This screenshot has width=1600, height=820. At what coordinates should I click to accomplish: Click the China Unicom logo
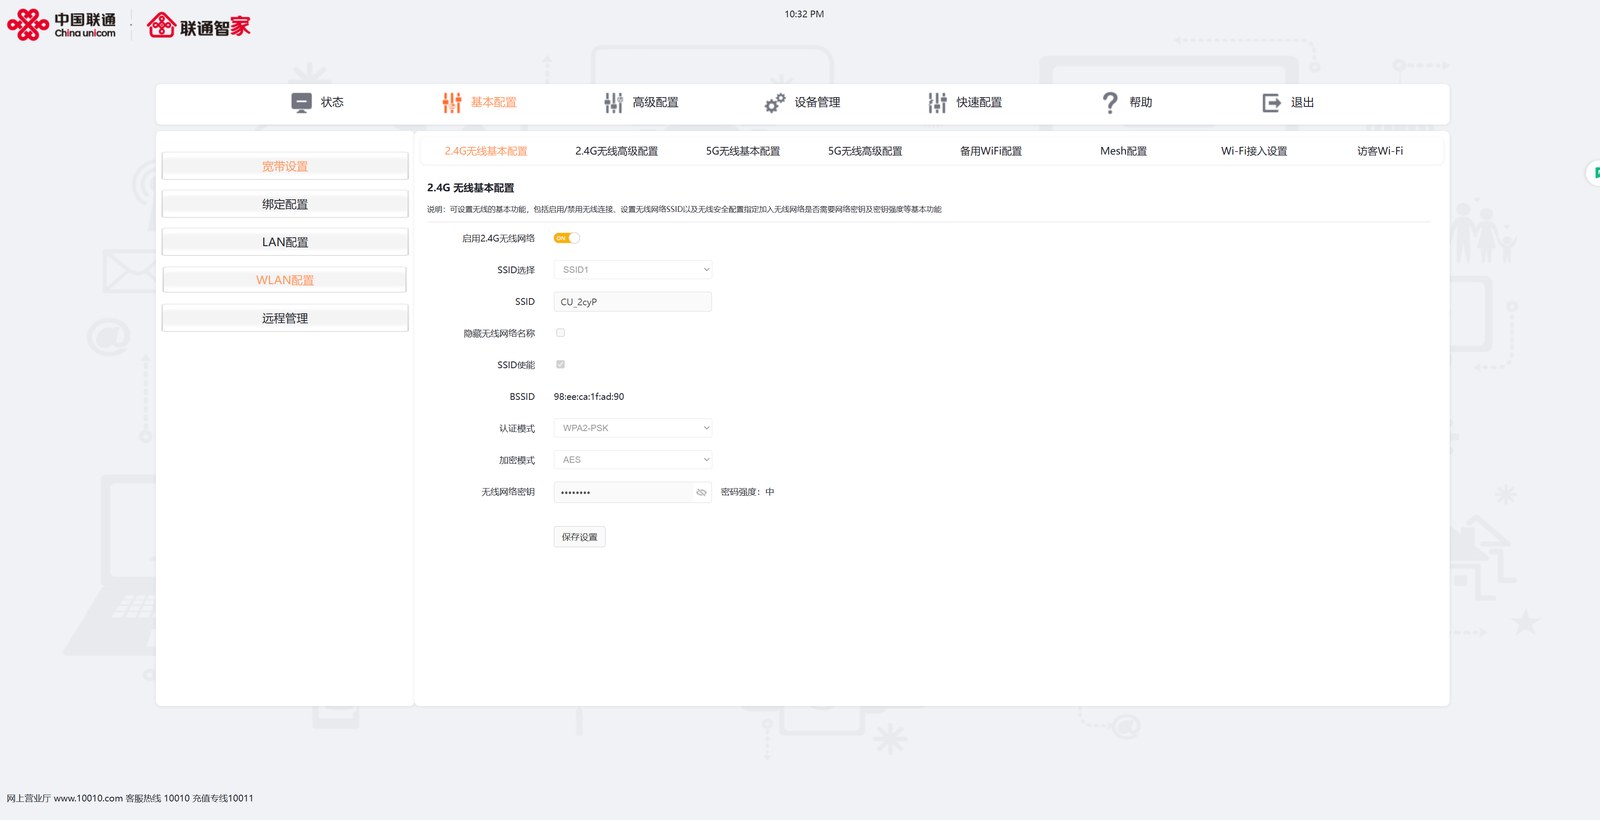(62, 25)
